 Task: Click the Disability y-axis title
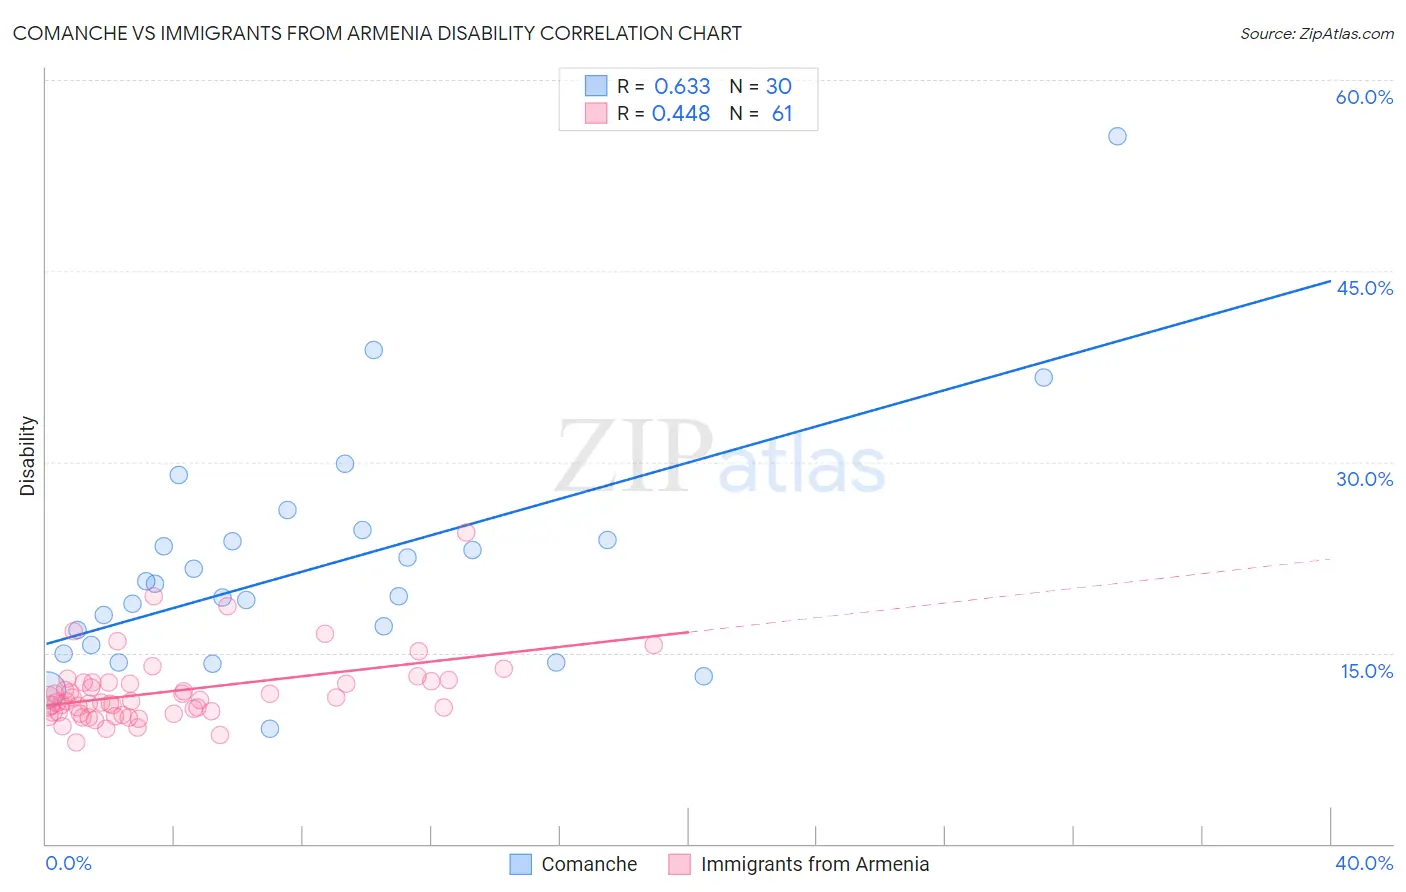point(28,456)
